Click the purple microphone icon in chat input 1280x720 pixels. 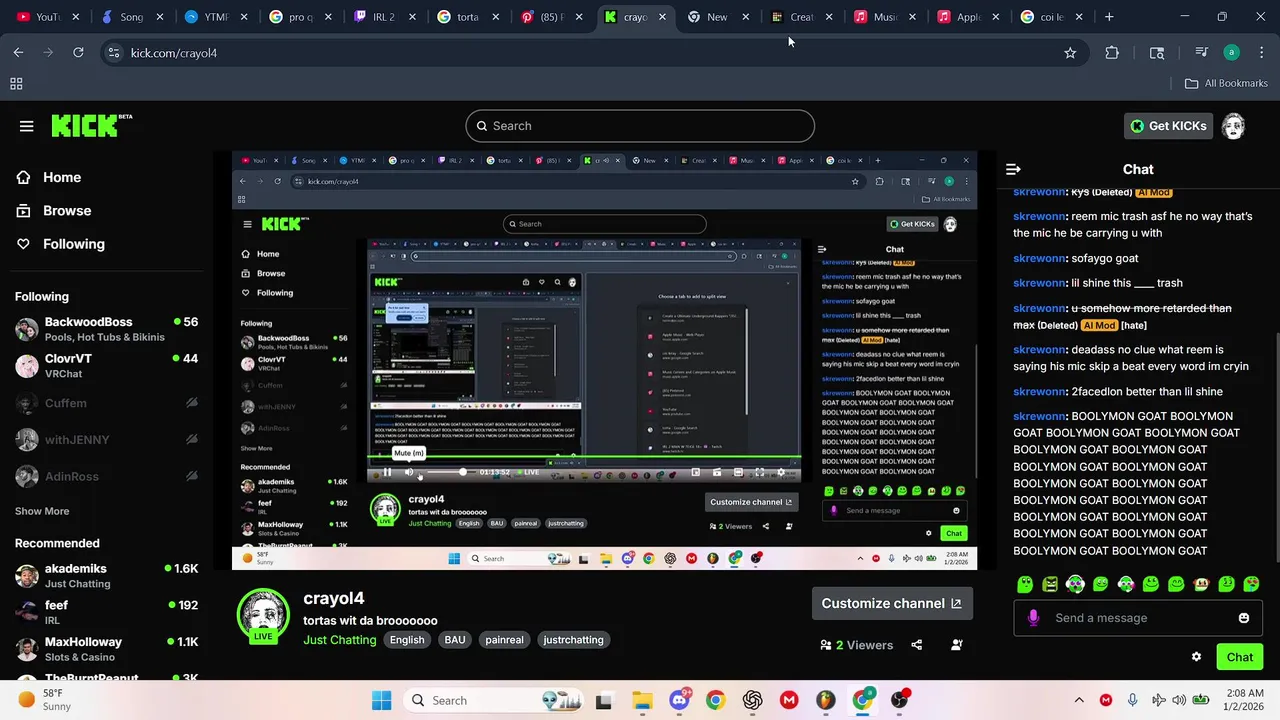pyautogui.click(x=1033, y=618)
